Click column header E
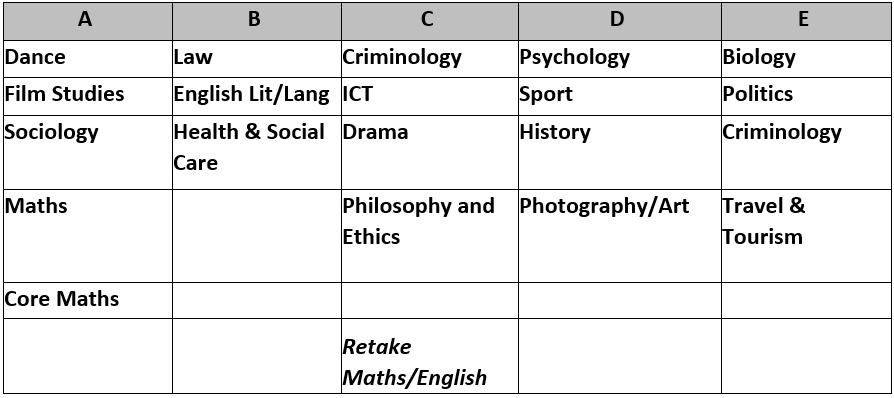Viewport: 894px width, 398px height. [x=806, y=21]
